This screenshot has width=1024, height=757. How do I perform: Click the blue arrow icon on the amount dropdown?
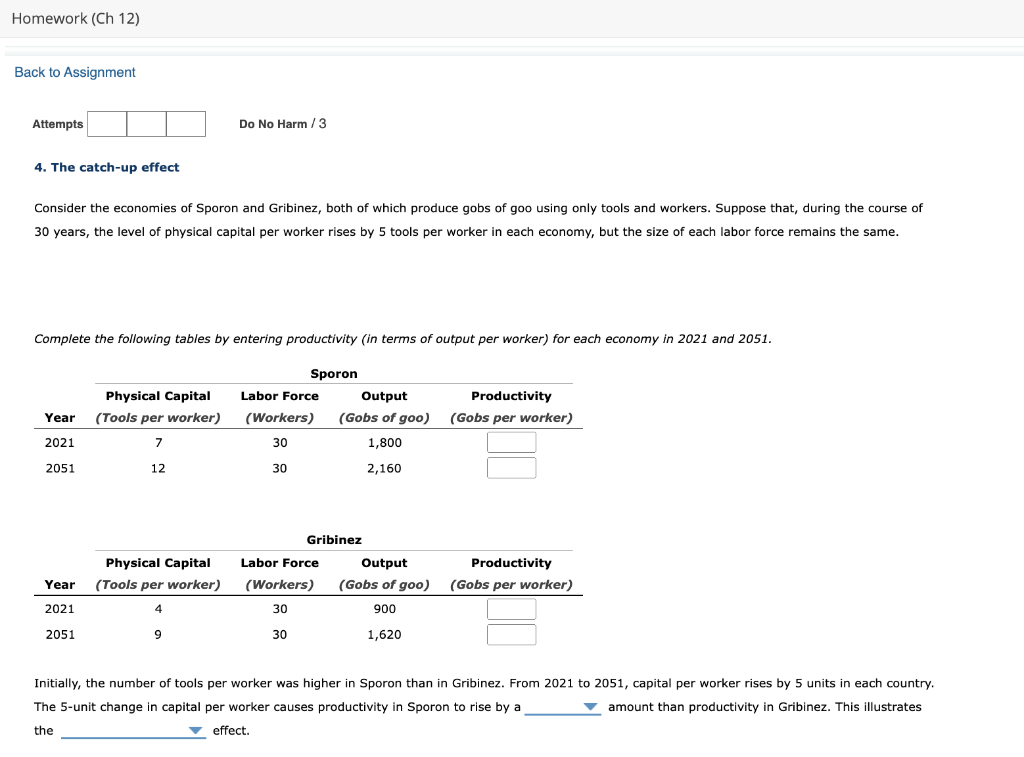pos(591,706)
